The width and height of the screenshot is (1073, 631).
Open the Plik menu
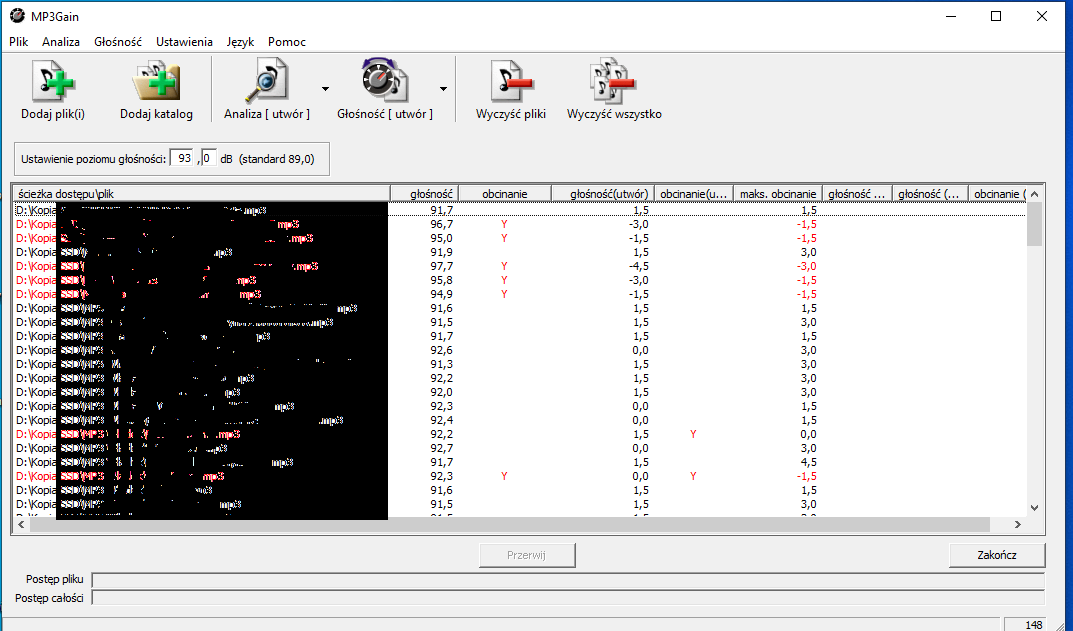tap(18, 42)
